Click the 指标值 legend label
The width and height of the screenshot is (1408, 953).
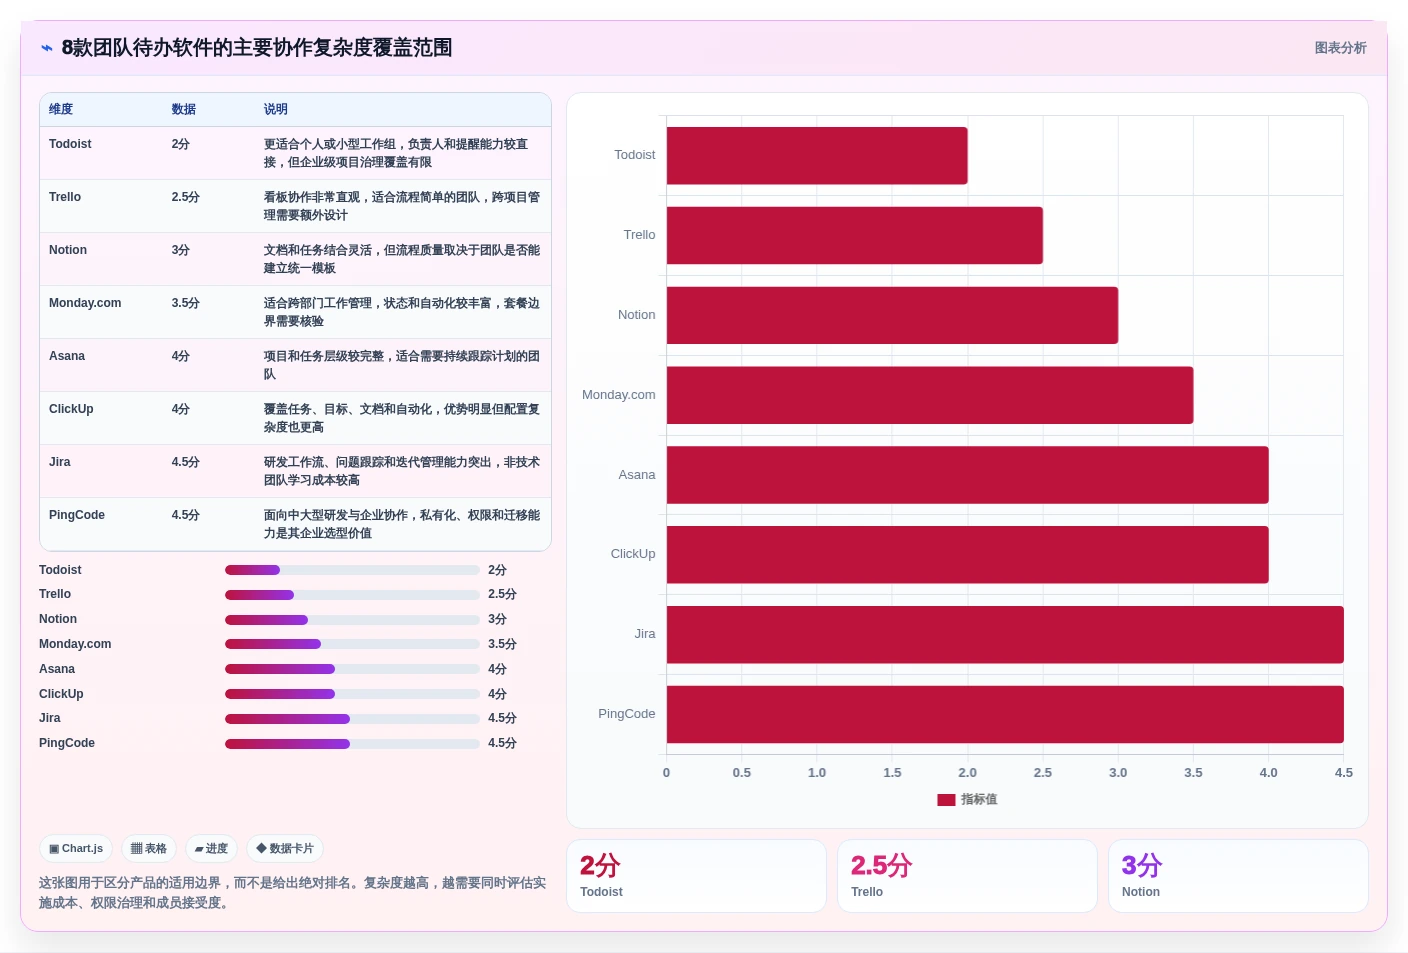tap(979, 800)
